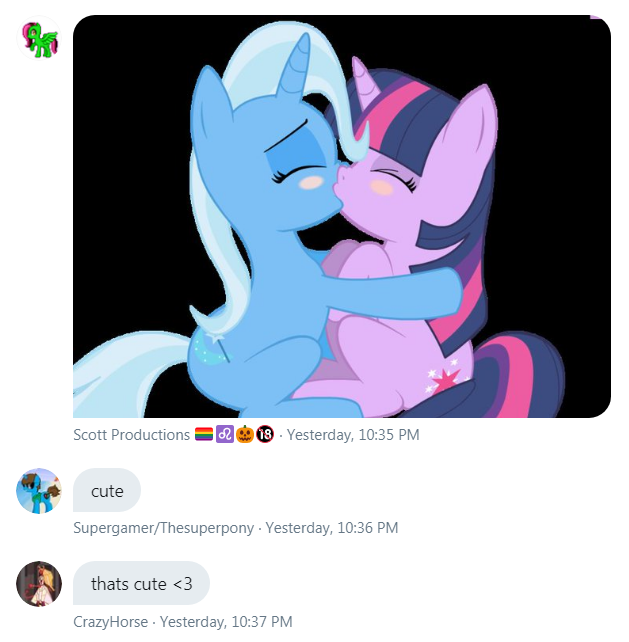Click the purple Leo zodiac emoji
Image resolution: width=629 pixels, height=642 pixels.
coord(224,434)
